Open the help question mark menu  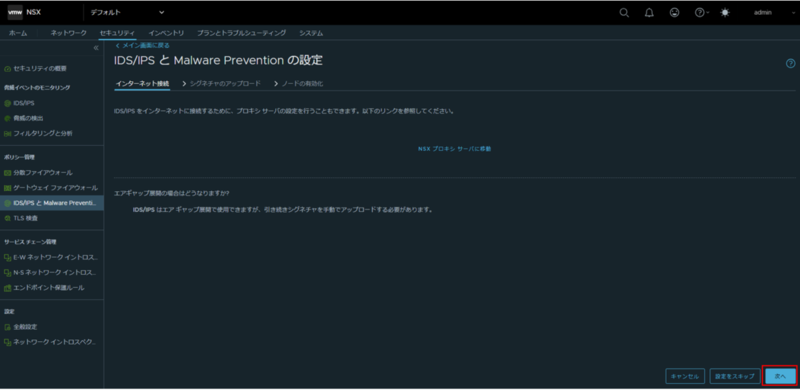point(702,13)
